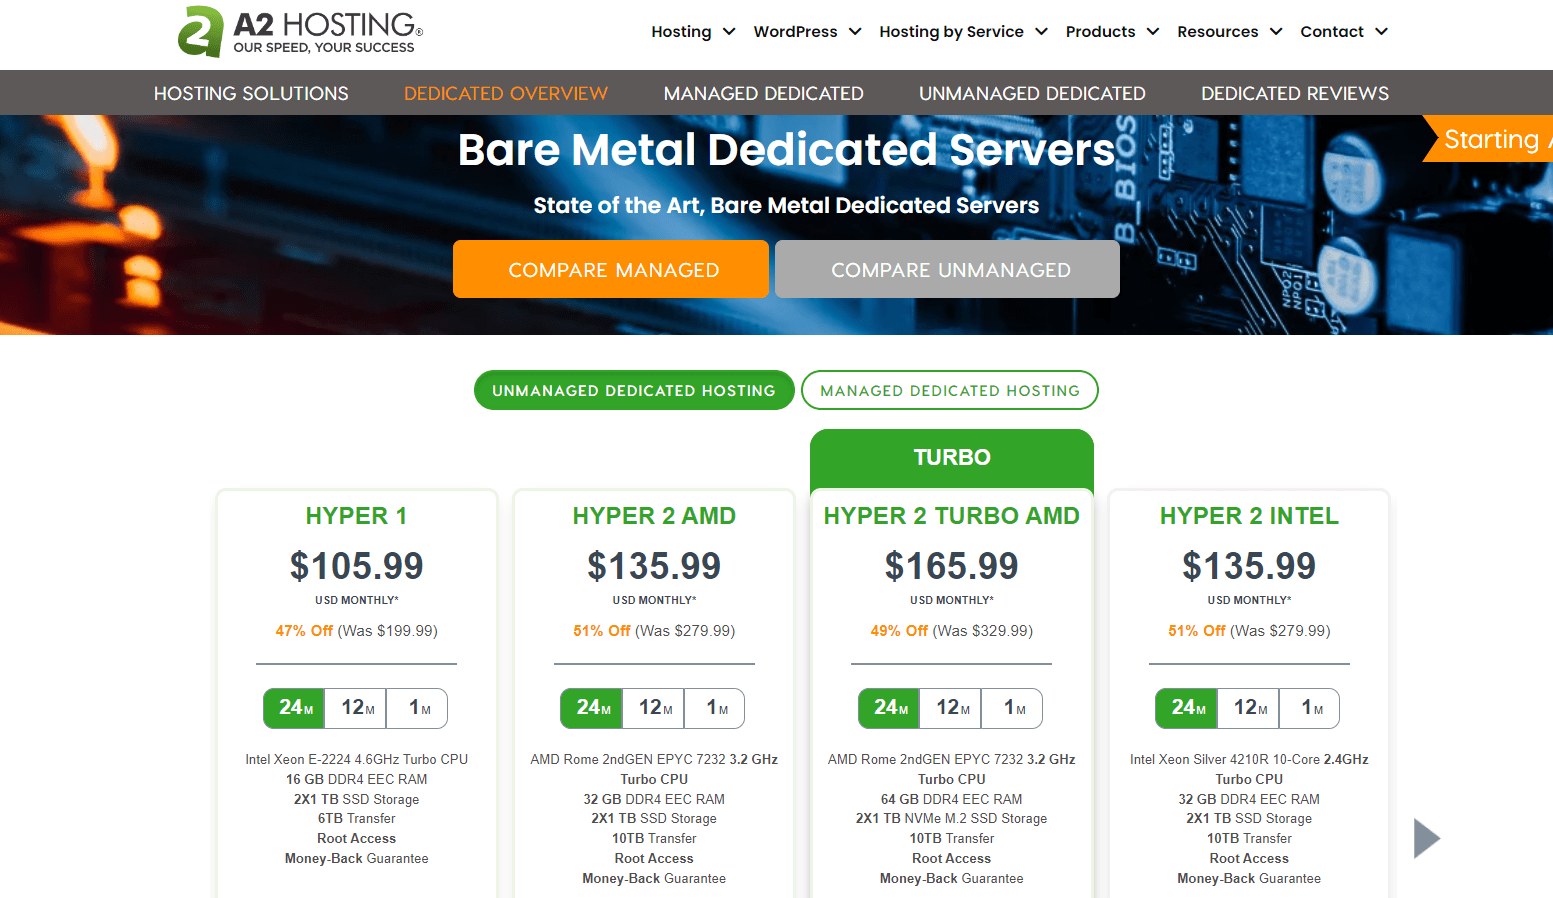Select 12-month term for Hyper 2 Intel

pos(1249,708)
